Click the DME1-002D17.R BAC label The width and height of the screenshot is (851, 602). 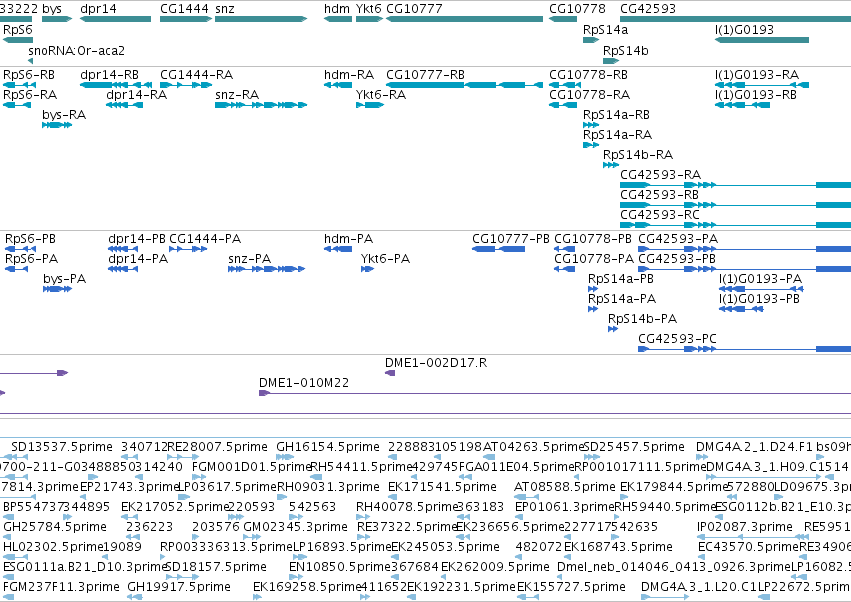point(436,363)
